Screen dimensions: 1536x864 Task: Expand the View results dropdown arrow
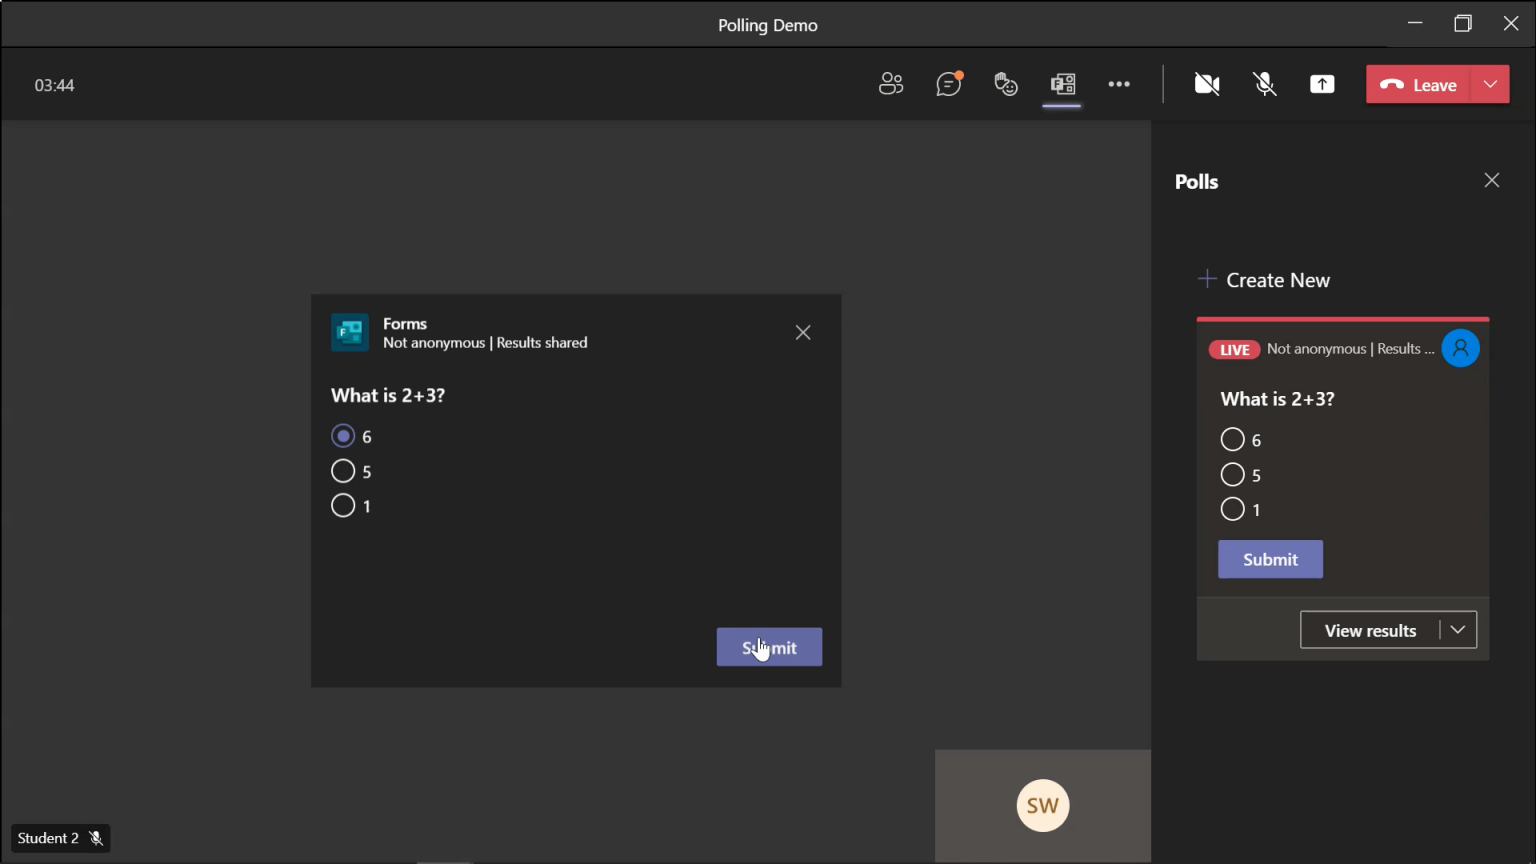pos(1459,629)
